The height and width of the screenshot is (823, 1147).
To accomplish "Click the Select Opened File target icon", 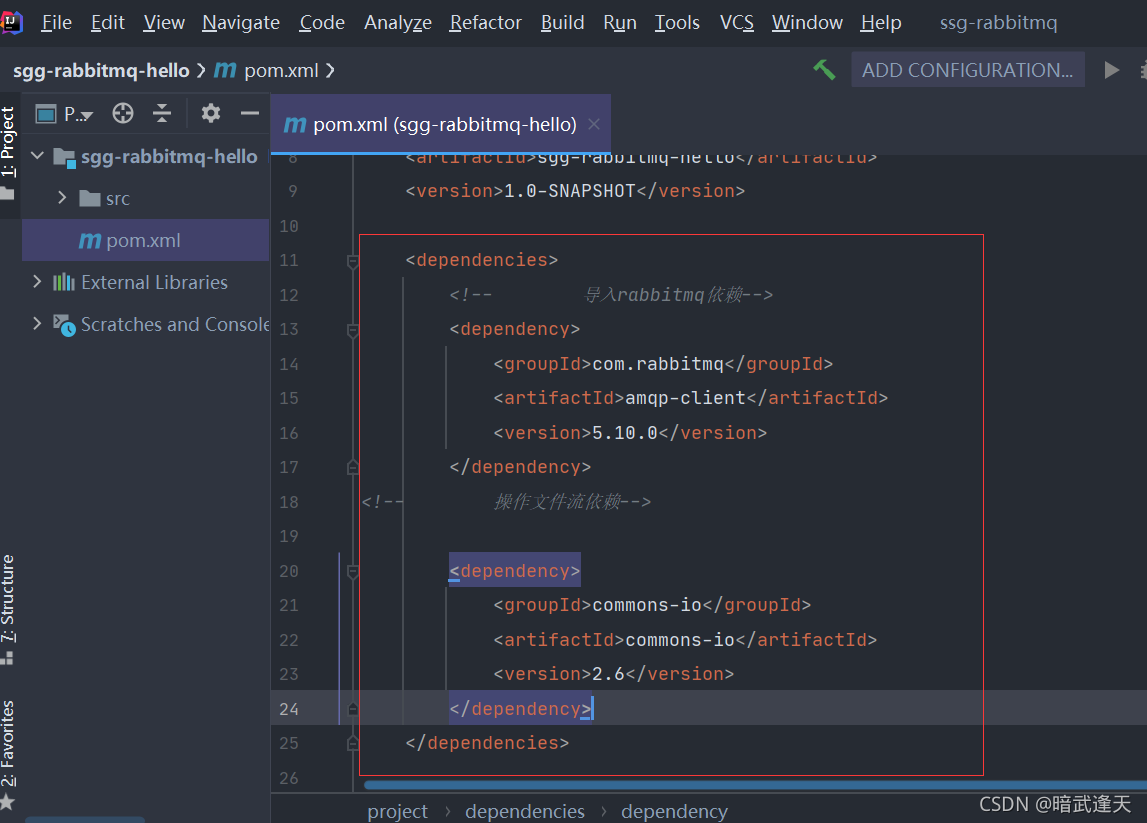I will (x=123, y=113).
